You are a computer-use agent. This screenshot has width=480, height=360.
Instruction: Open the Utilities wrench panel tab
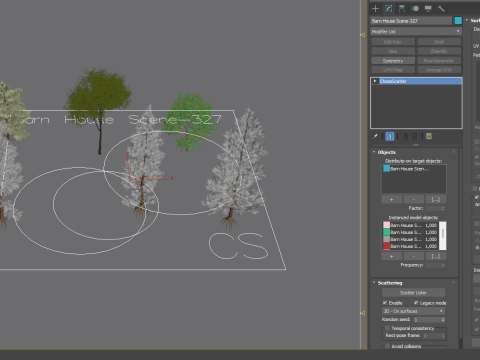coord(441,9)
